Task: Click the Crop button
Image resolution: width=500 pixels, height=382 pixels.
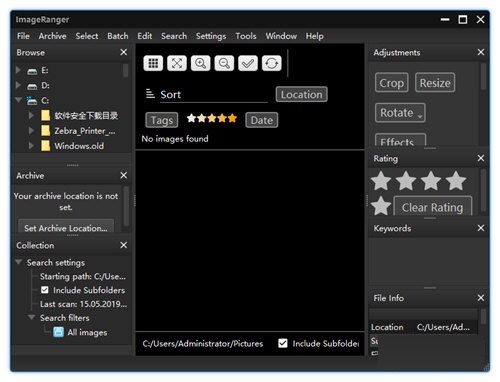Action: (x=392, y=82)
